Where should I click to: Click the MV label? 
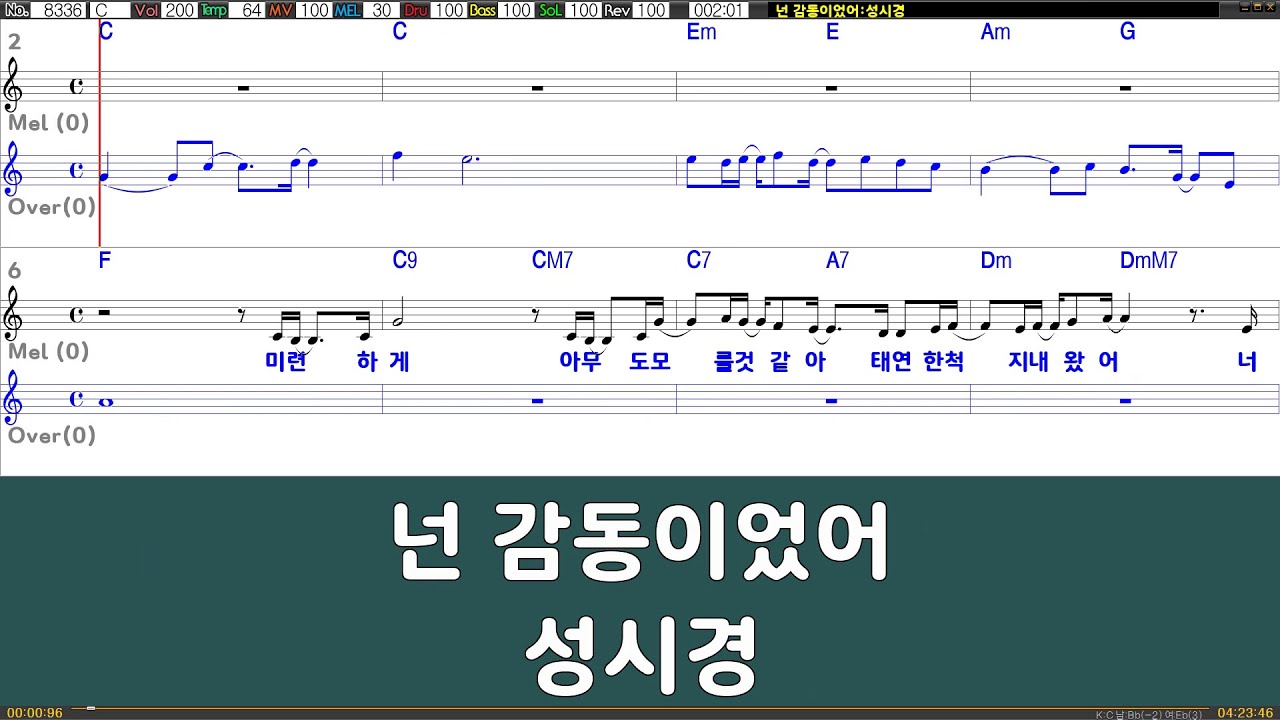click(281, 10)
